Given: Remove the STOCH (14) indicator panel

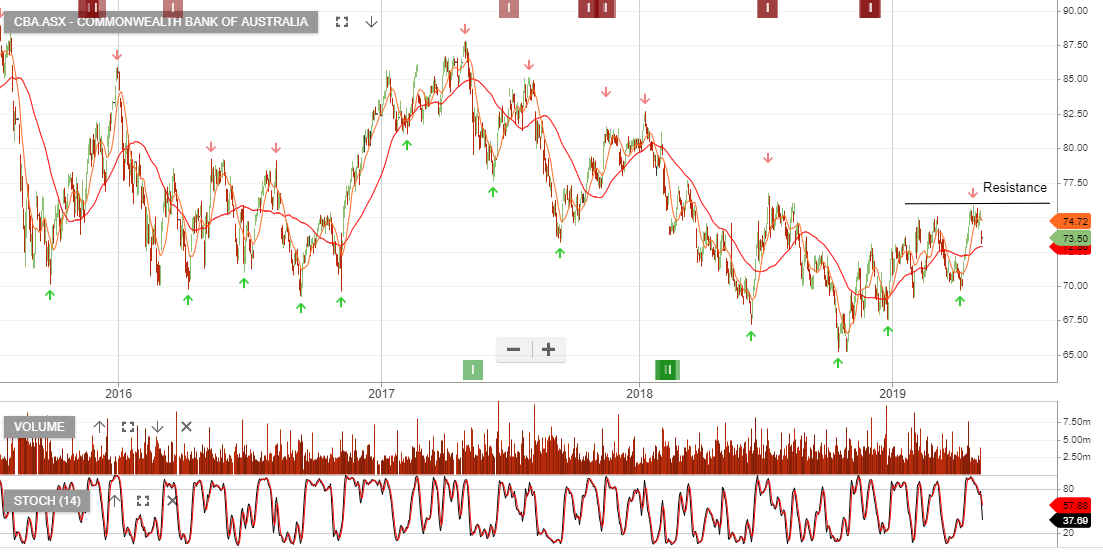Looking at the screenshot, I should pyautogui.click(x=172, y=500).
